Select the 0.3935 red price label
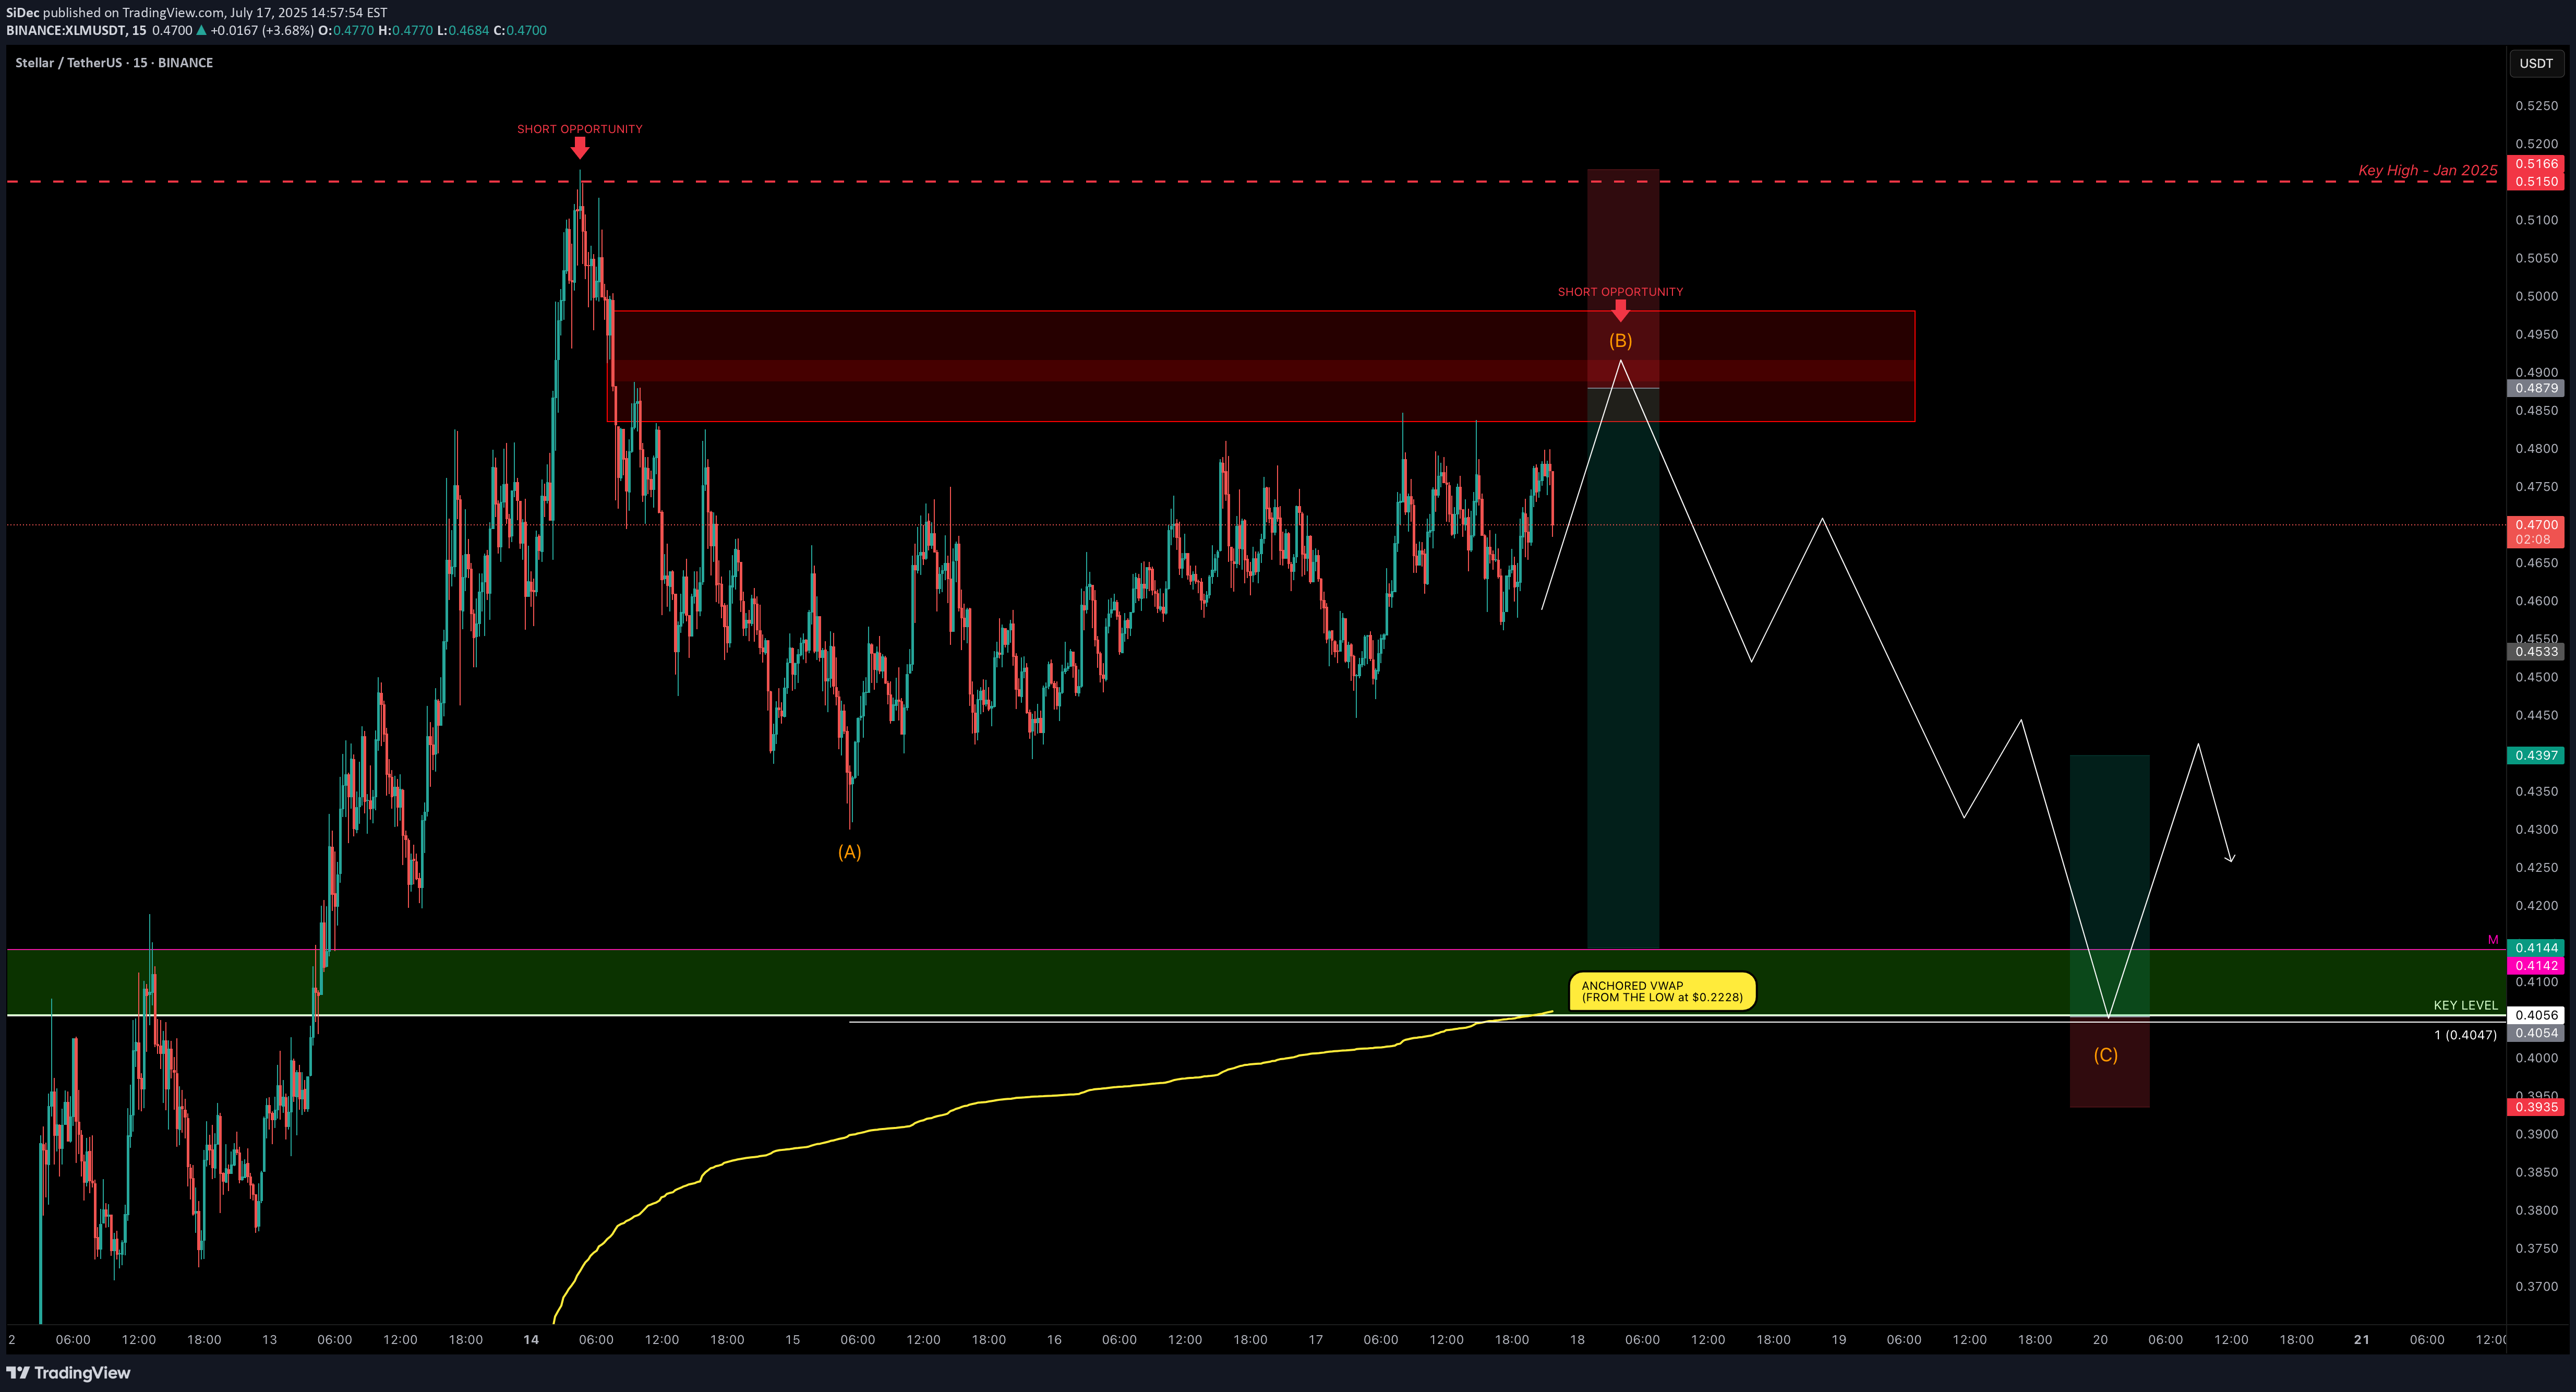The height and width of the screenshot is (1392, 2576). tap(2535, 1107)
